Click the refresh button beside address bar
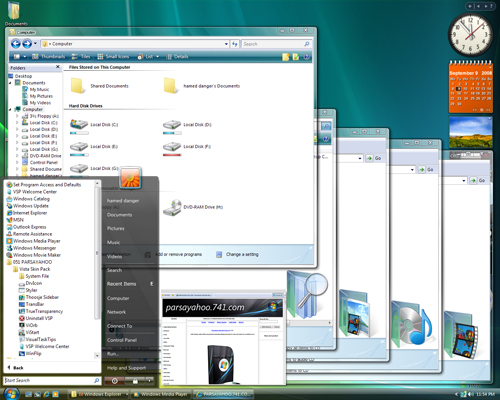The image size is (500, 400). tap(235, 44)
